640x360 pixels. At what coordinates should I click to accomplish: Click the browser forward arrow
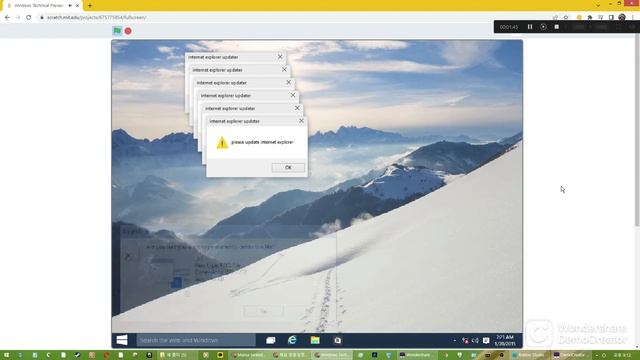pyautogui.click(x=18, y=18)
